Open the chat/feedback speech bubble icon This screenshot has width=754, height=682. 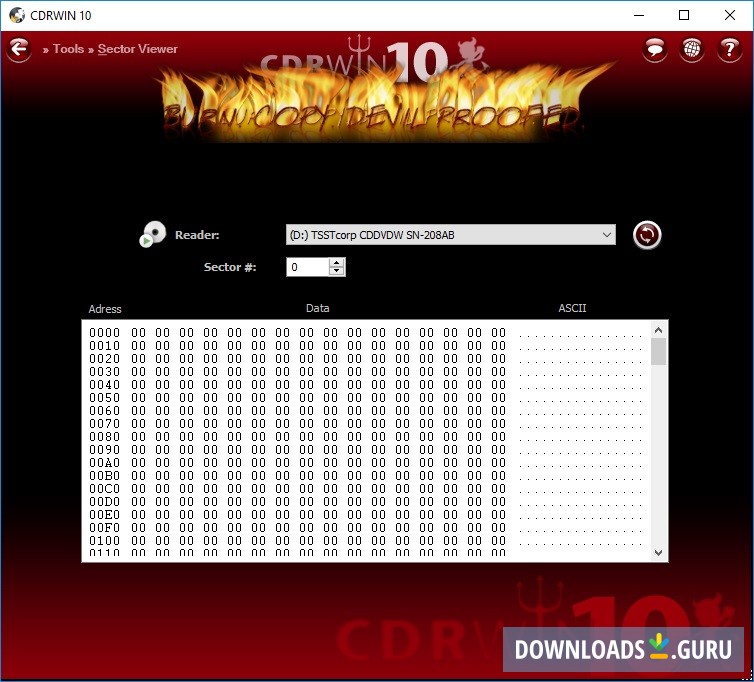pyautogui.click(x=654, y=49)
